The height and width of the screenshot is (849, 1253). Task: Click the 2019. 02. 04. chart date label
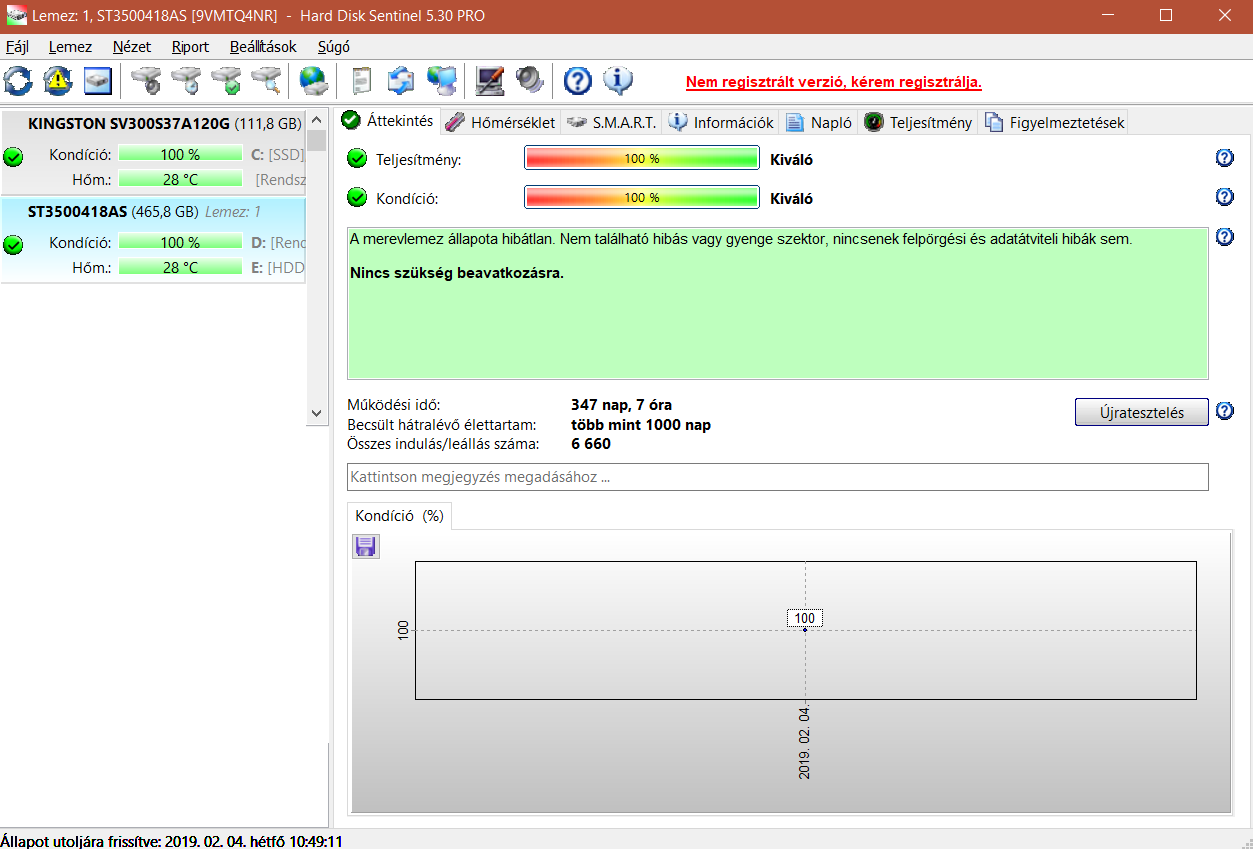pyautogui.click(x=805, y=742)
